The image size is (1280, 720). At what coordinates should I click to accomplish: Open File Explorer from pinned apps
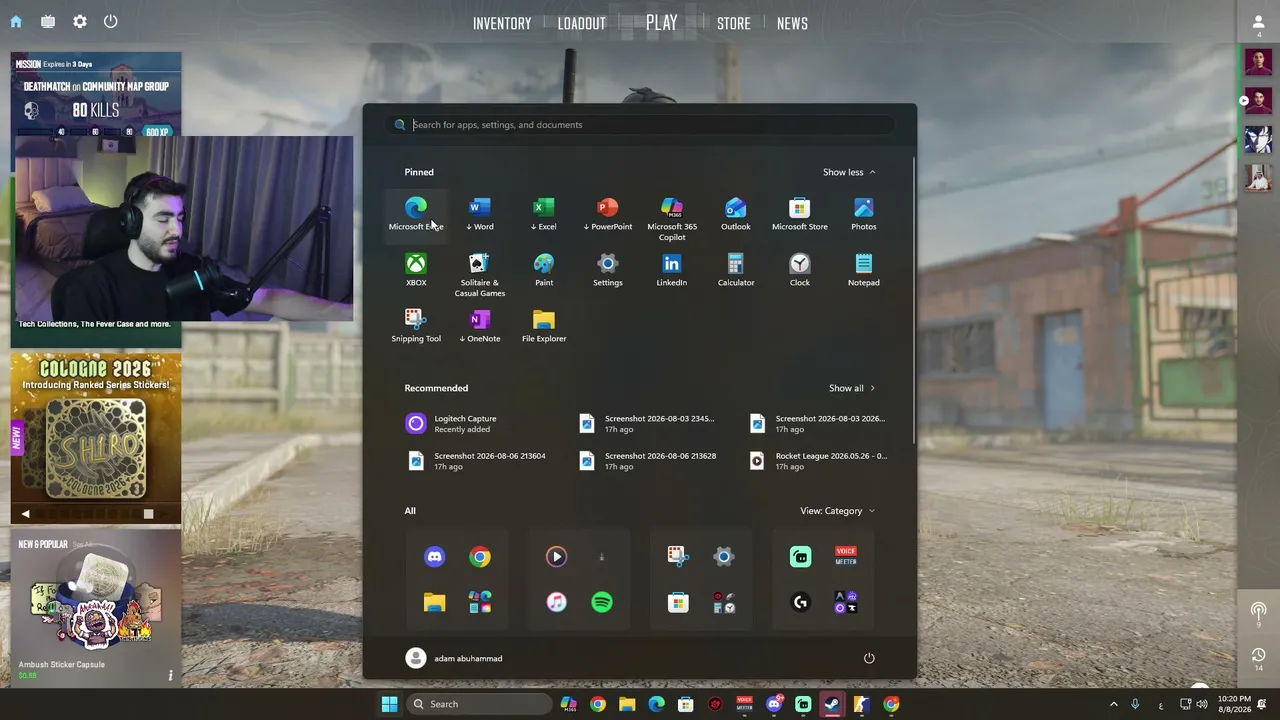[x=544, y=326]
